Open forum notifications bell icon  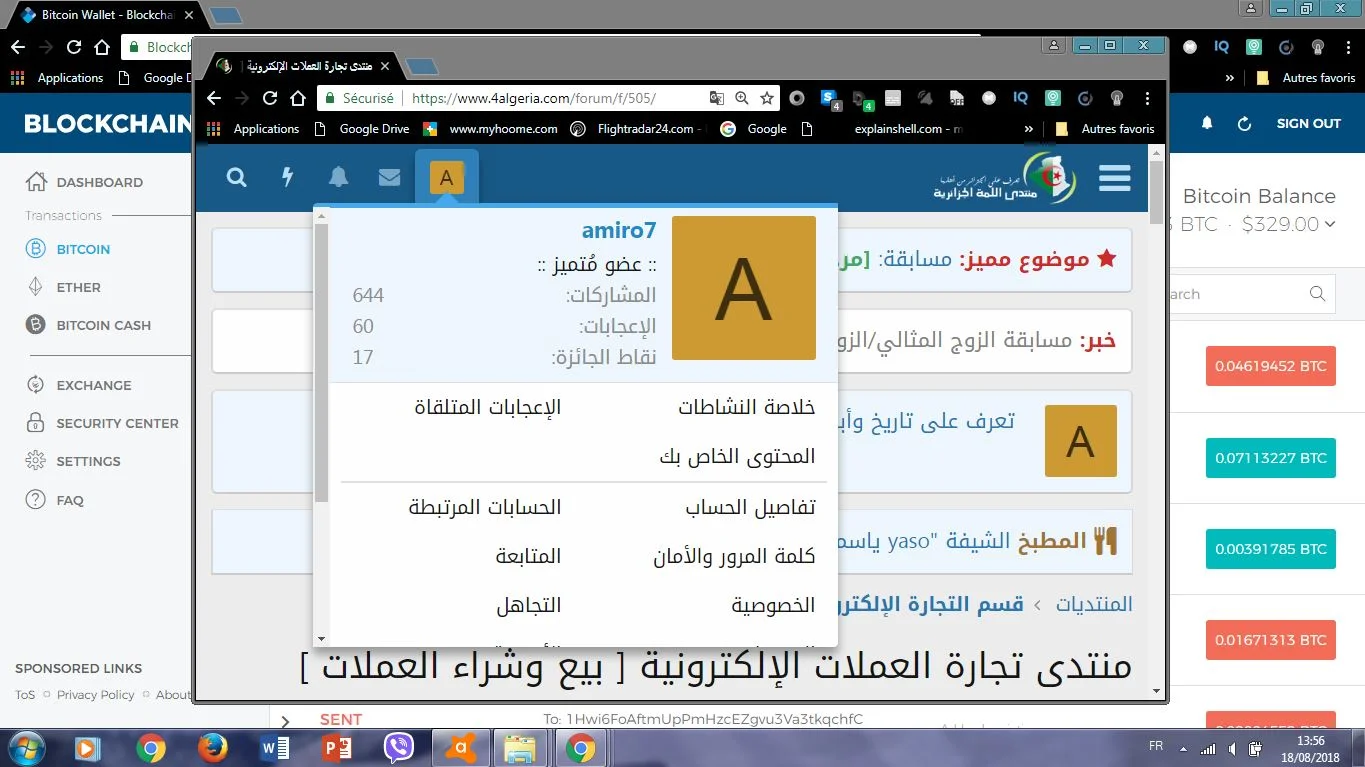pyautogui.click(x=339, y=178)
